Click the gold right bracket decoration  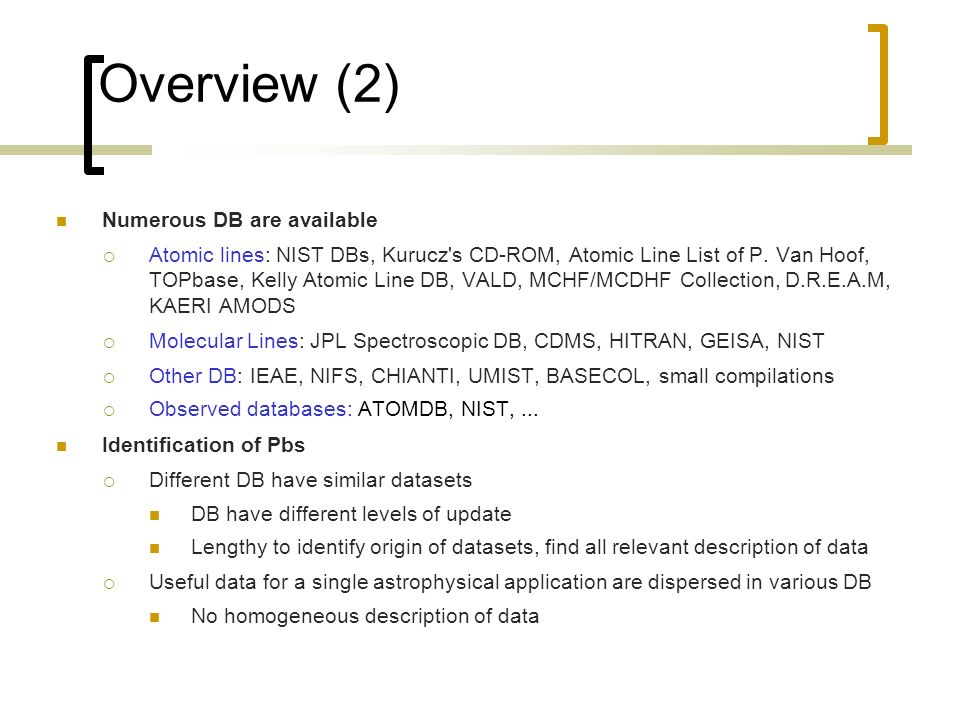tap(878, 84)
